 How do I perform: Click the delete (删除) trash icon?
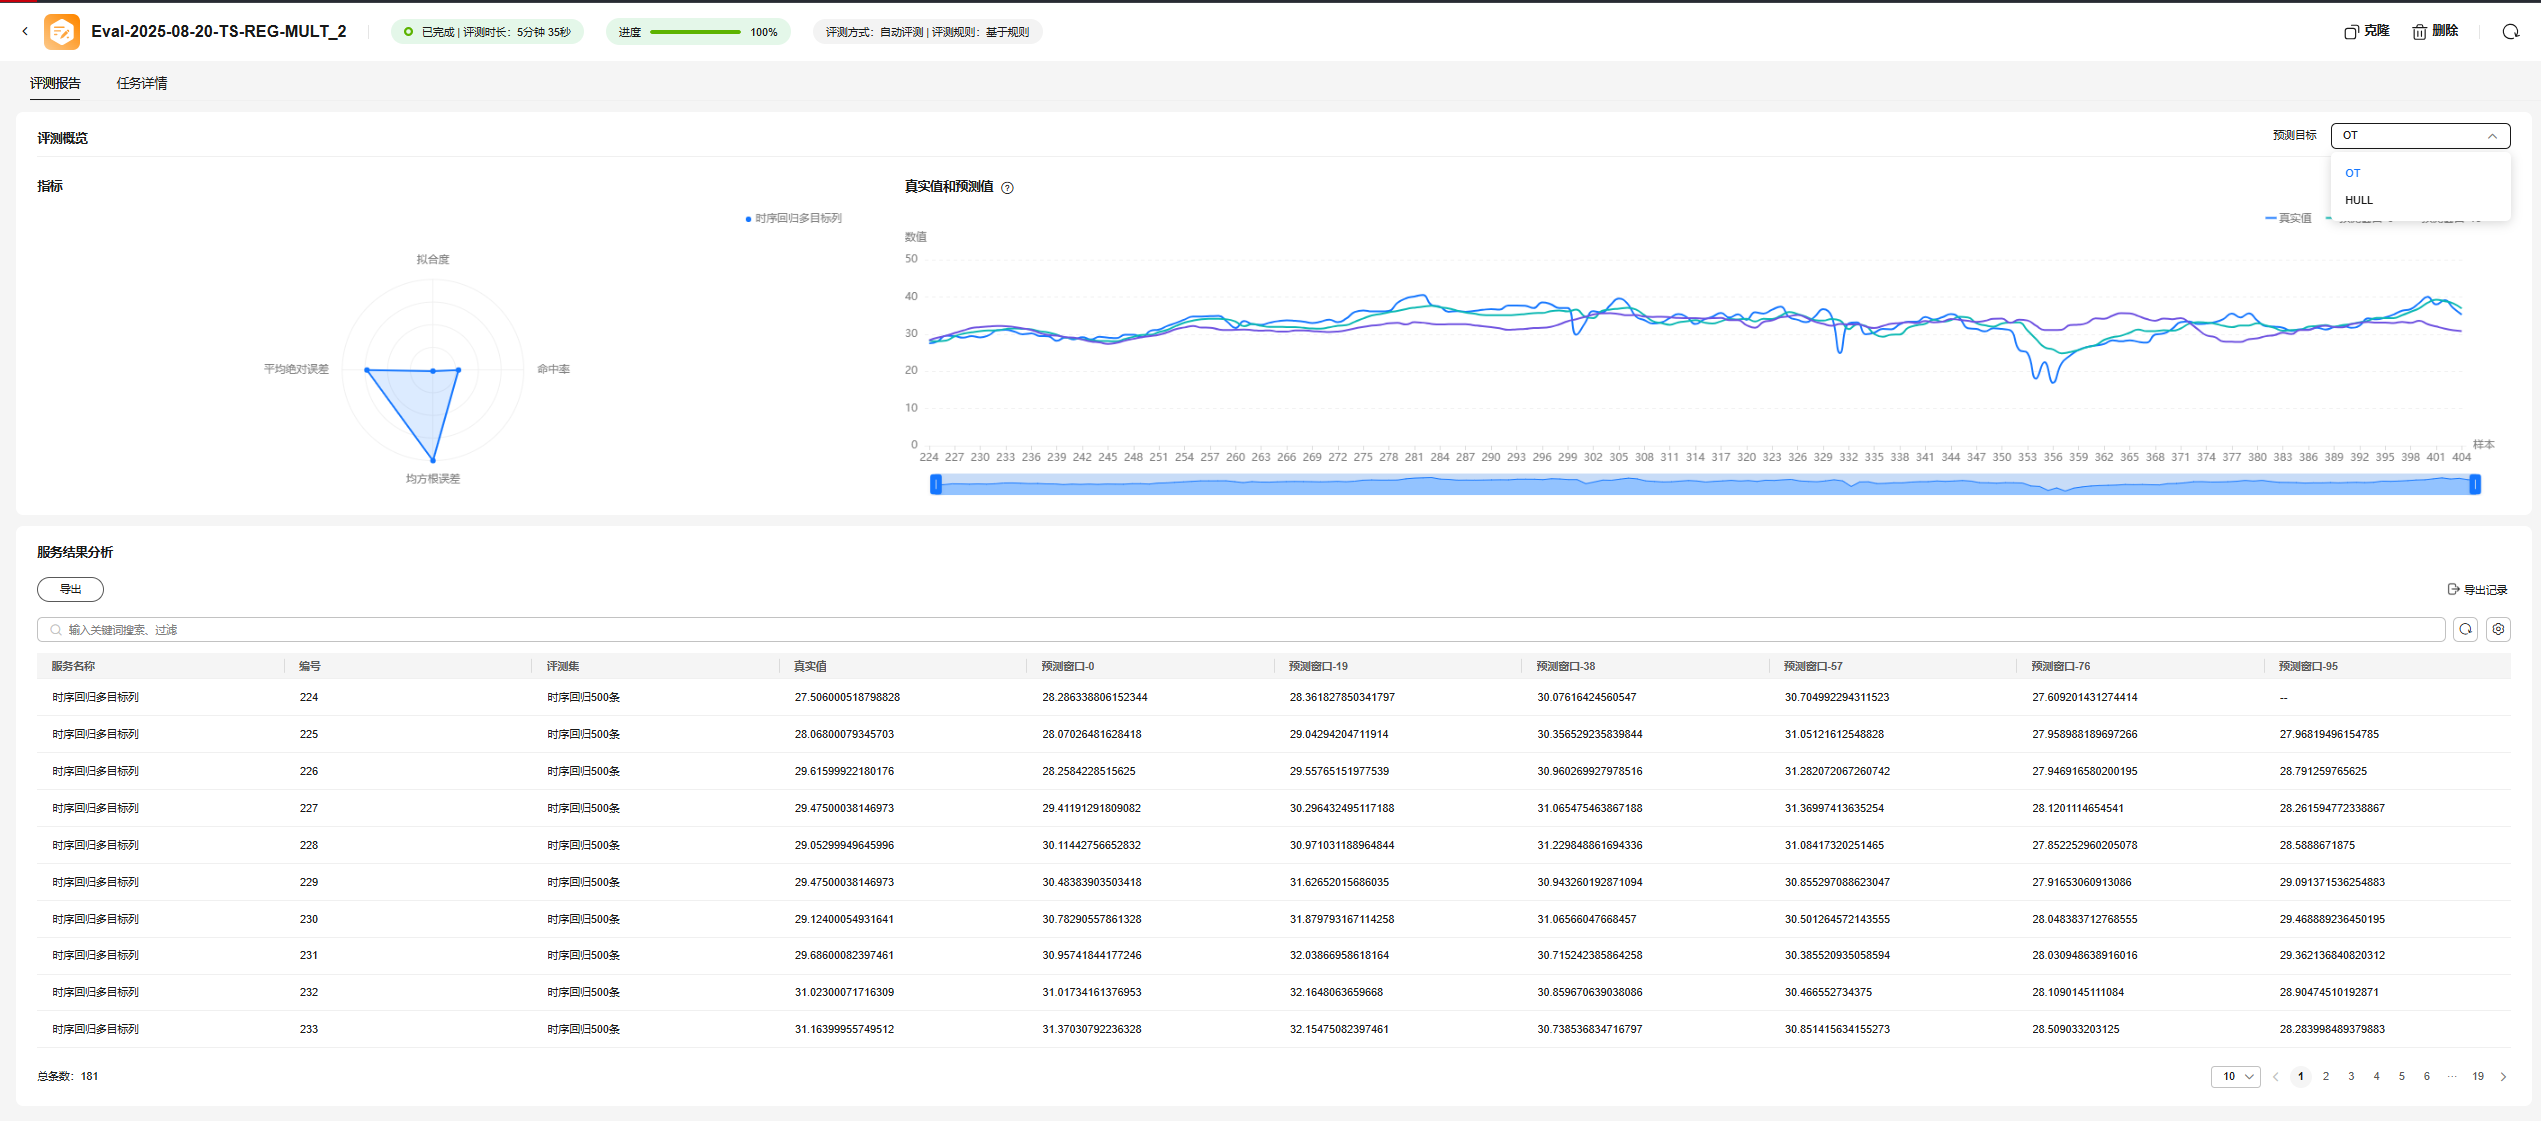pos(2419,32)
